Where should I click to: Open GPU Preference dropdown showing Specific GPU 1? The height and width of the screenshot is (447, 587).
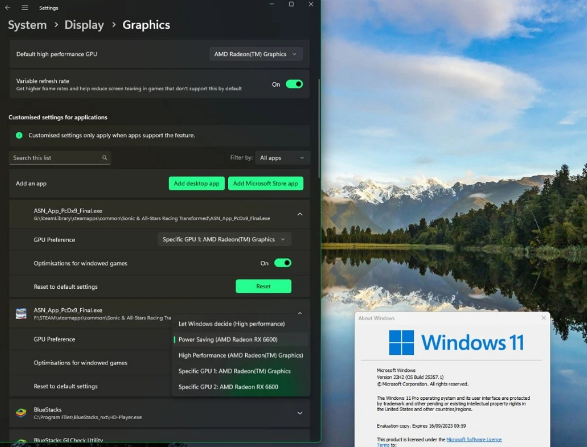pyautogui.click(x=225, y=240)
